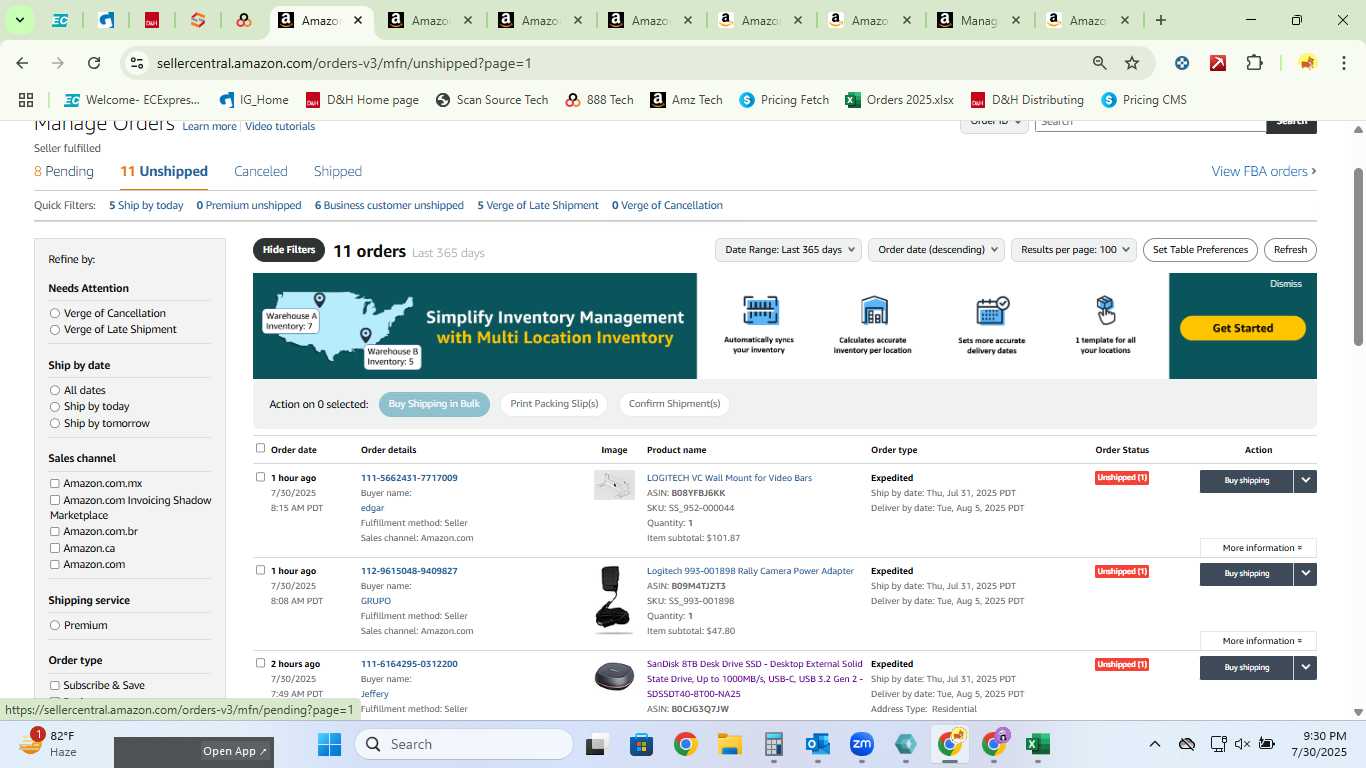Open the tab search dropdown arrow
The width and height of the screenshot is (1366, 768).
click(19, 20)
